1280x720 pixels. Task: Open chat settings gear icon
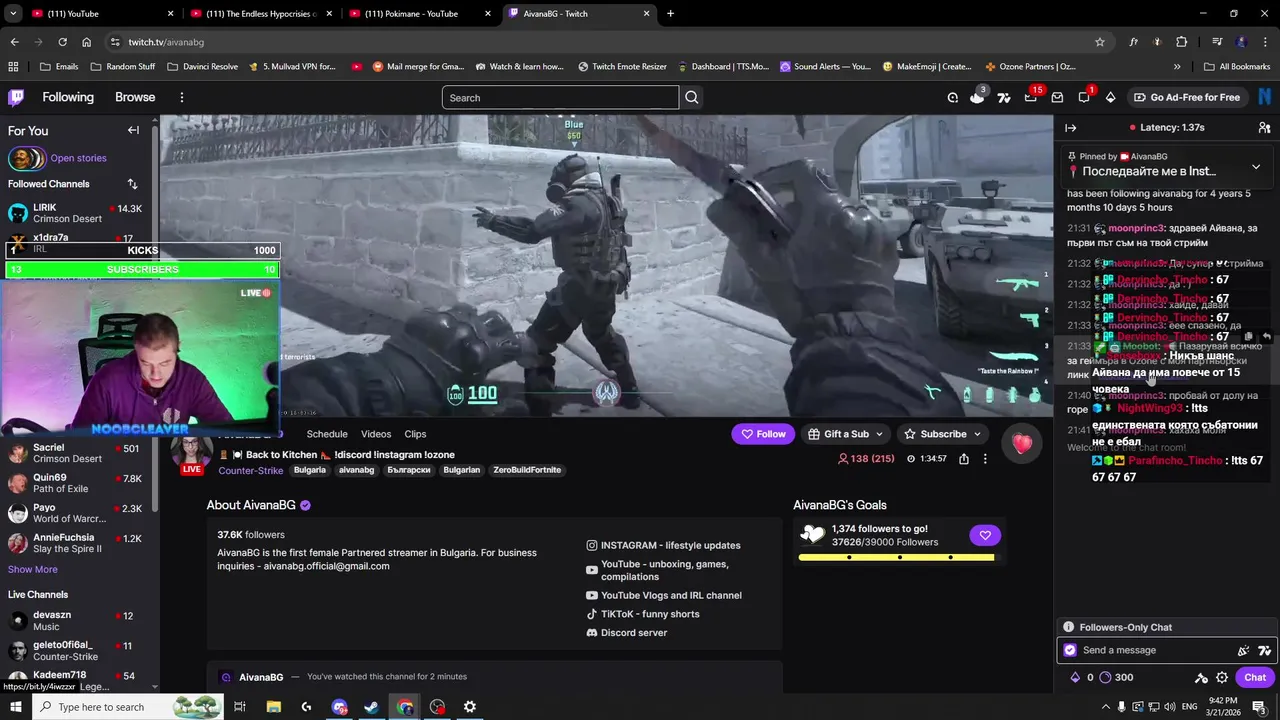coord(1222,677)
